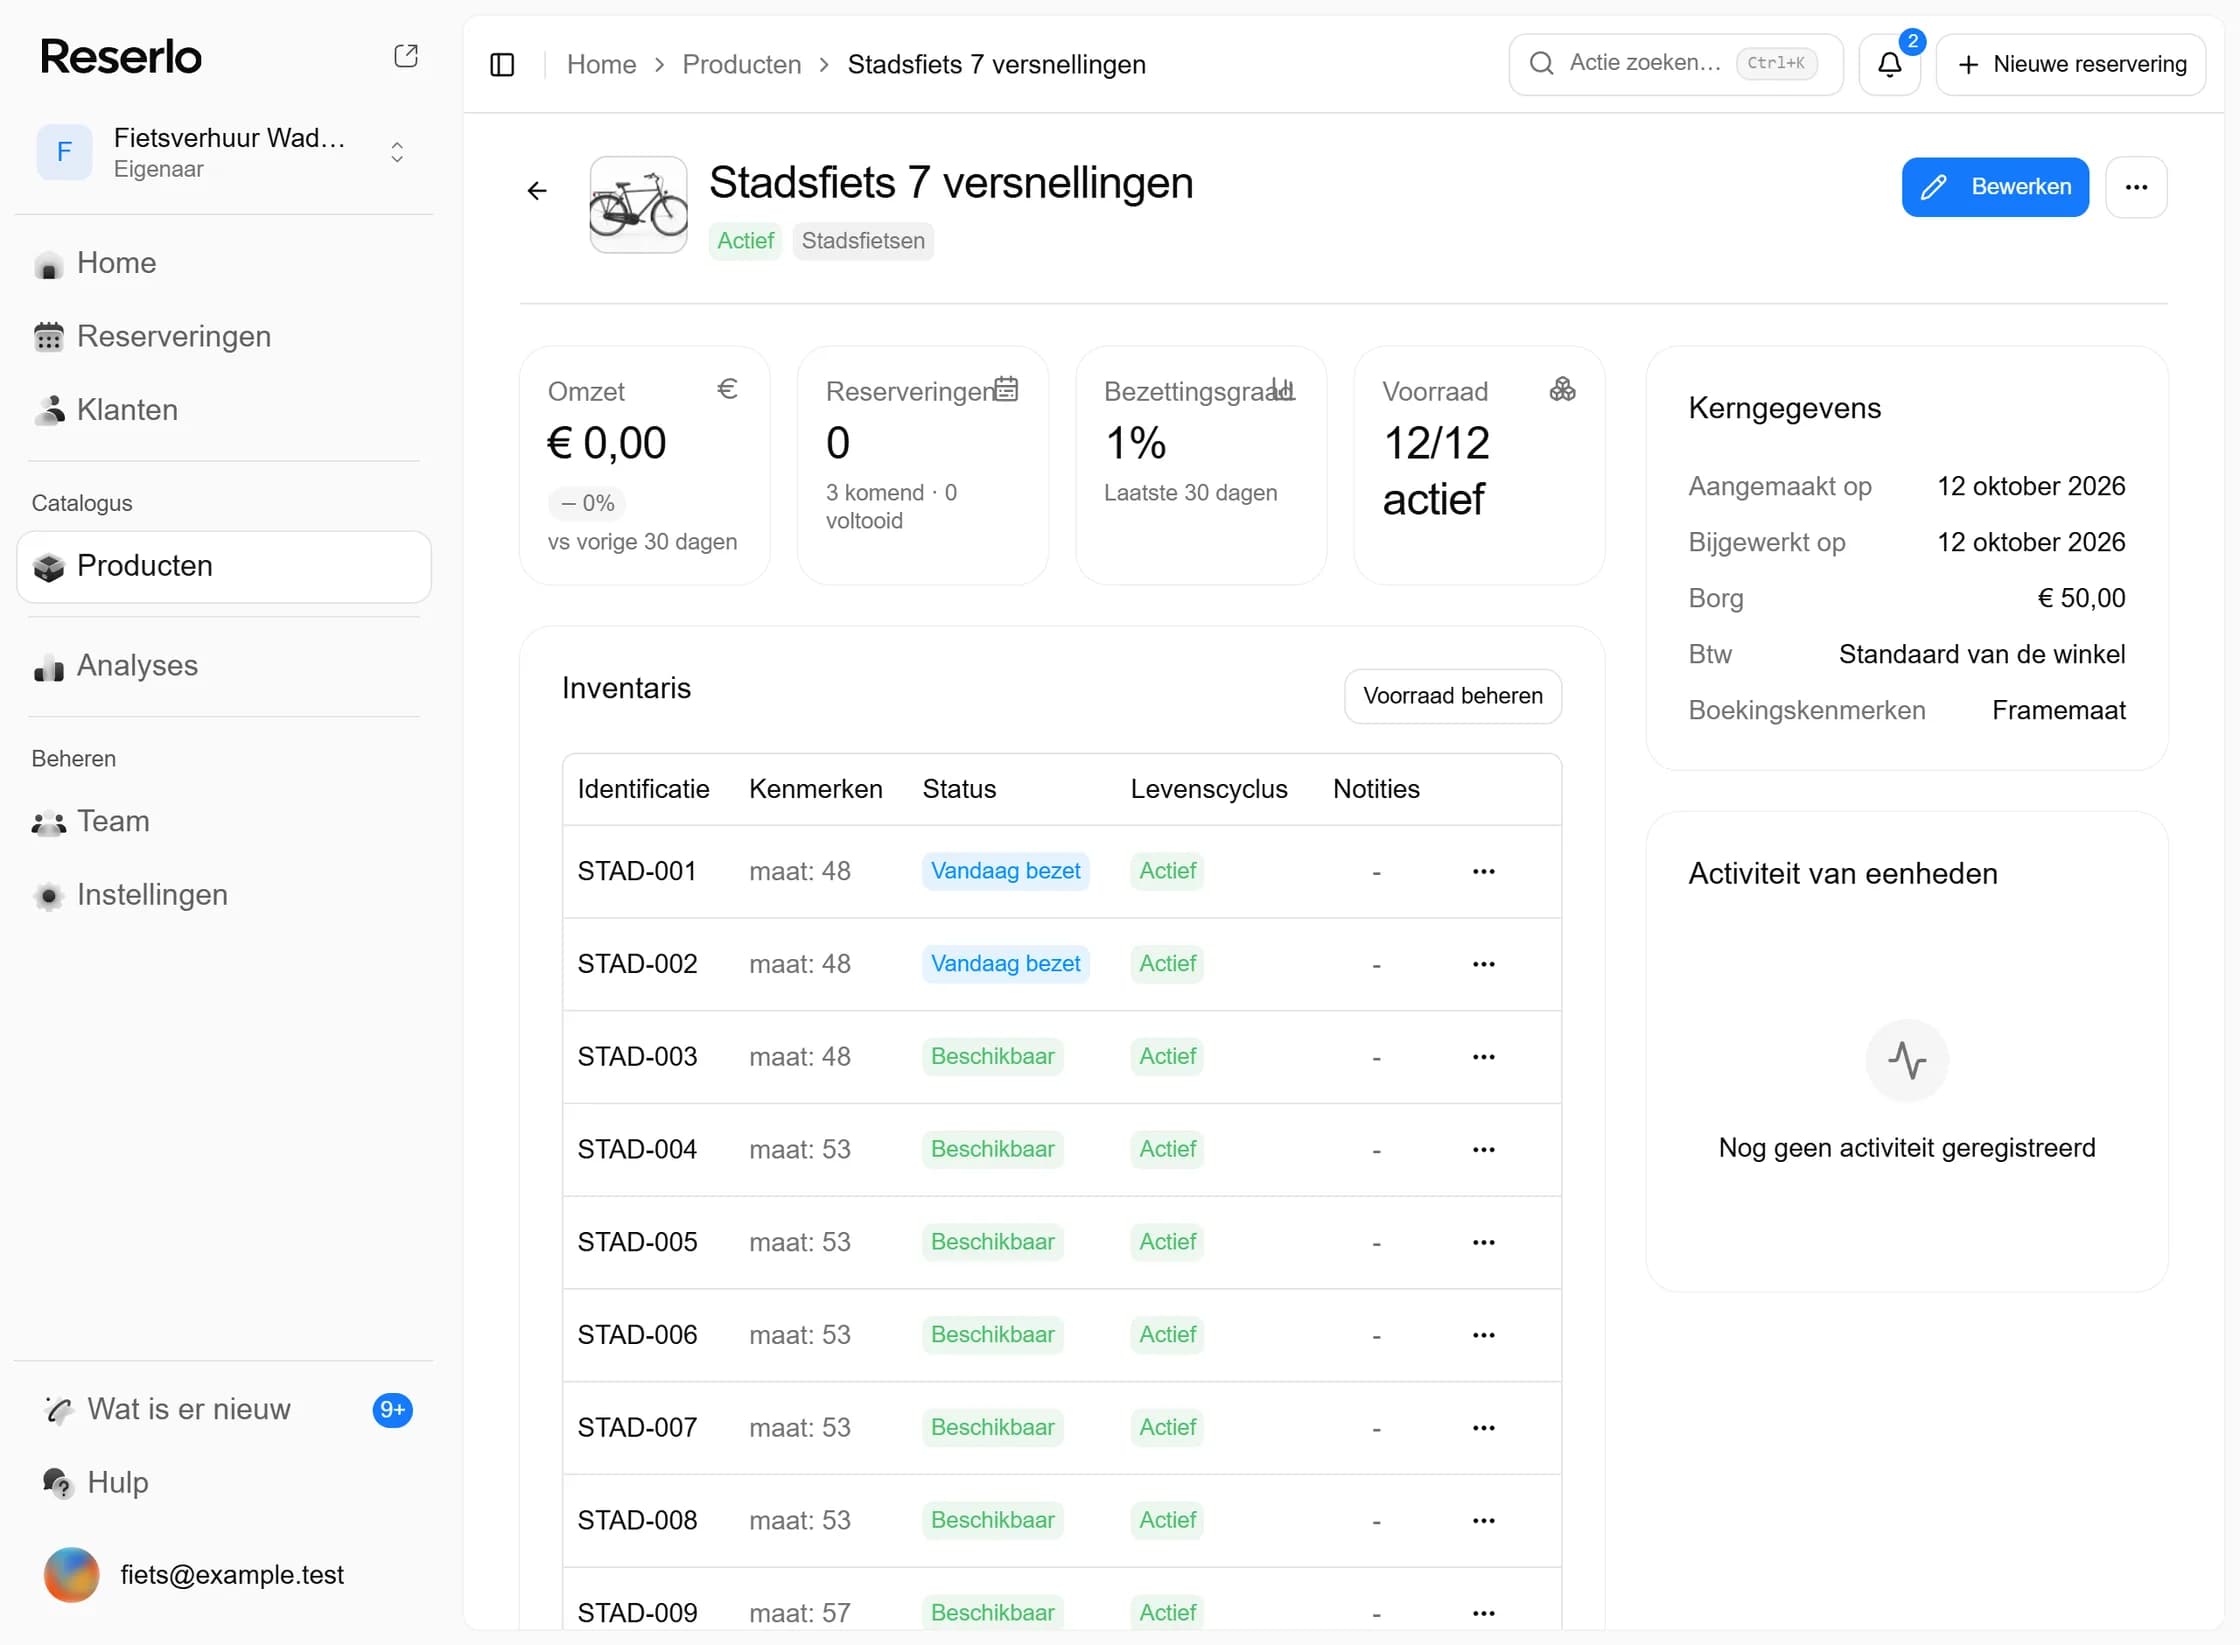This screenshot has height=1645, width=2240.
Task: Click the Framemaat booking attribute value
Action: (x=2058, y=711)
